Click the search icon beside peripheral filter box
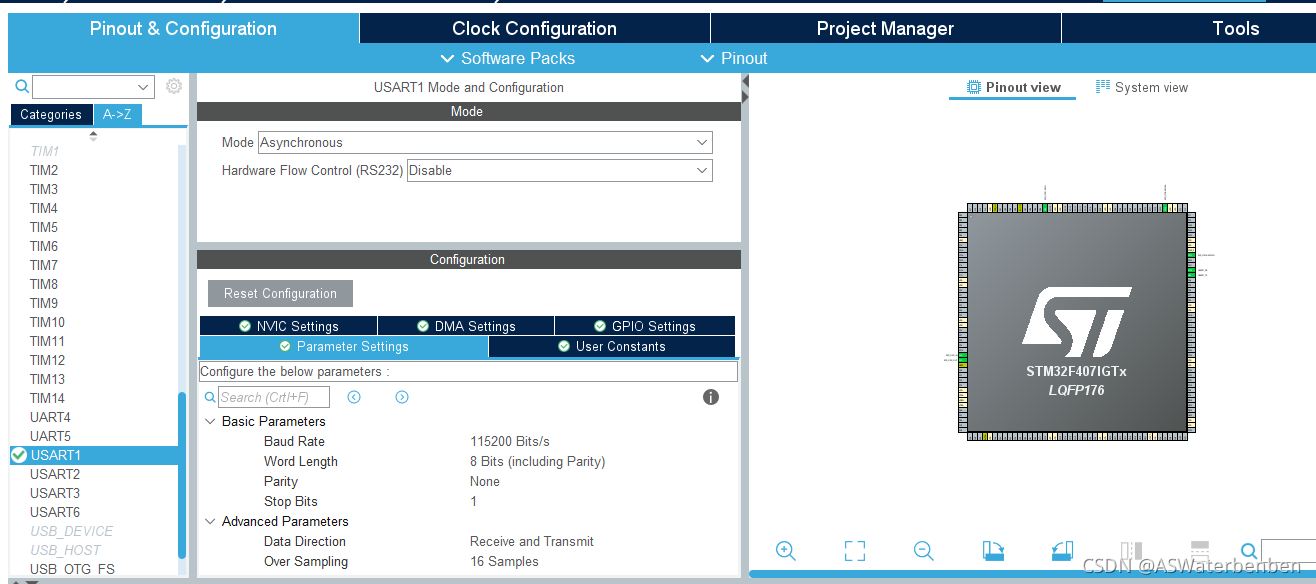 [x=22, y=87]
